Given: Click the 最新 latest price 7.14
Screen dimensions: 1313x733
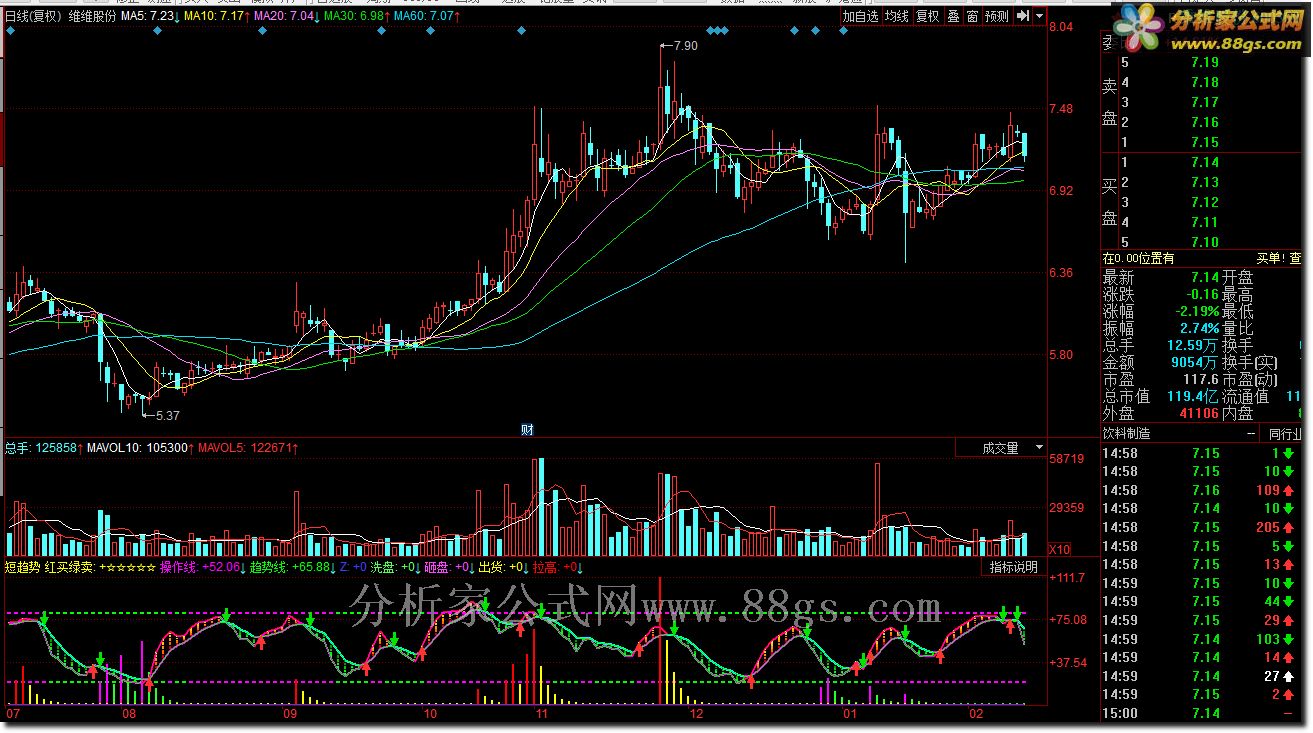Looking at the screenshot, I should coord(1205,277).
